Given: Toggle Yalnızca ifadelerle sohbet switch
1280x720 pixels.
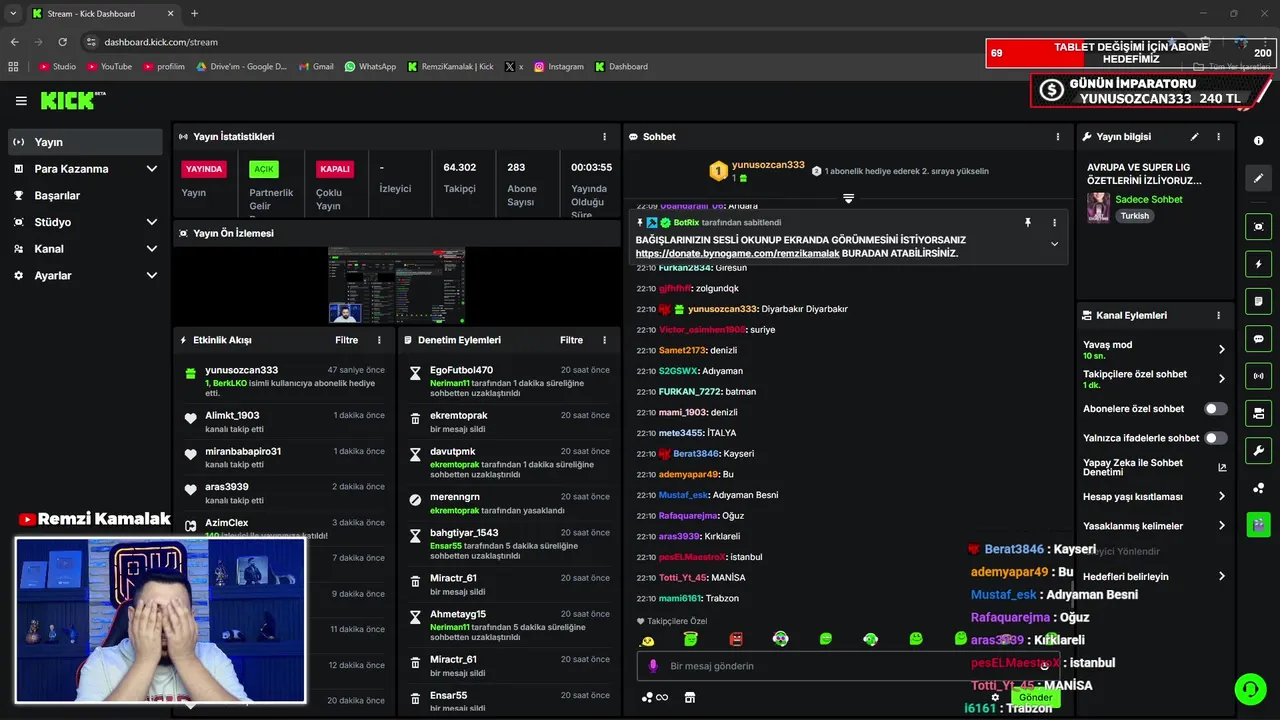Looking at the screenshot, I should 1215,438.
